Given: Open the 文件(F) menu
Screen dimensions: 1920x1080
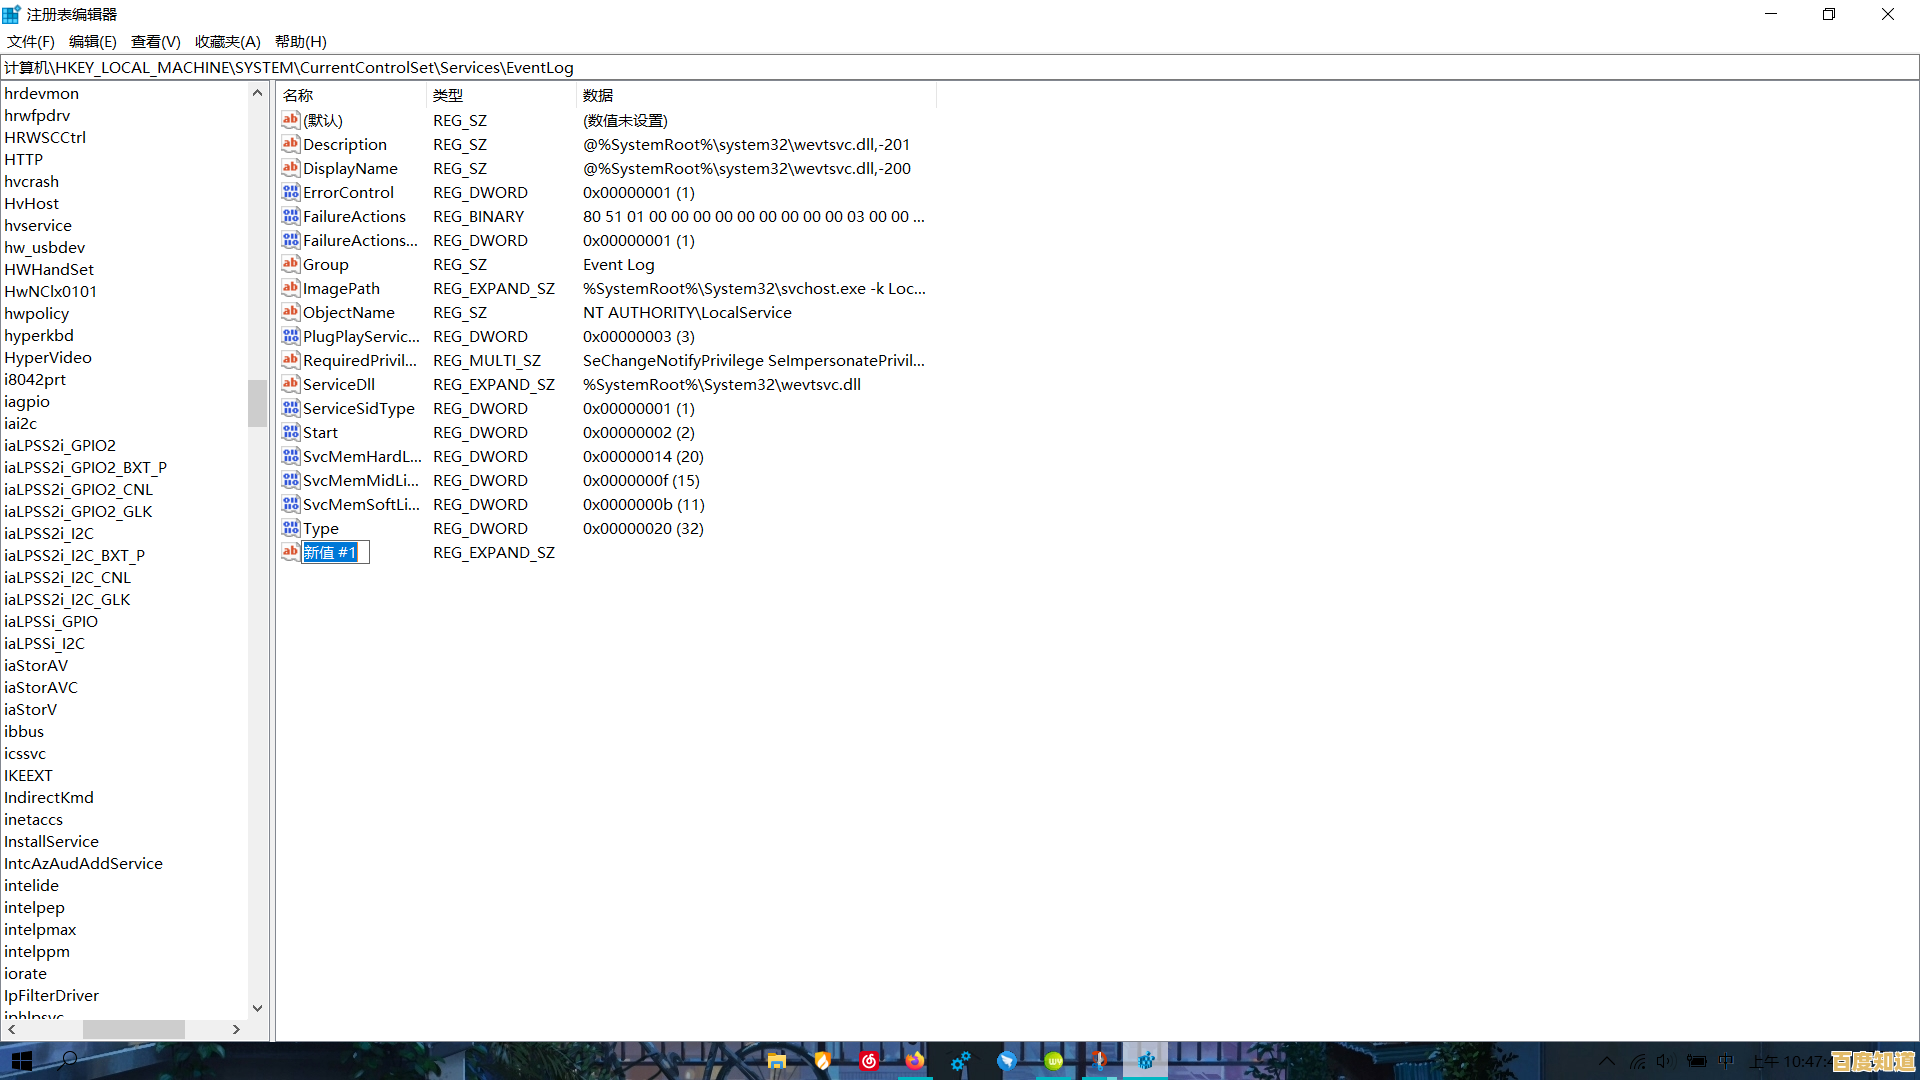Looking at the screenshot, I should (x=30, y=41).
